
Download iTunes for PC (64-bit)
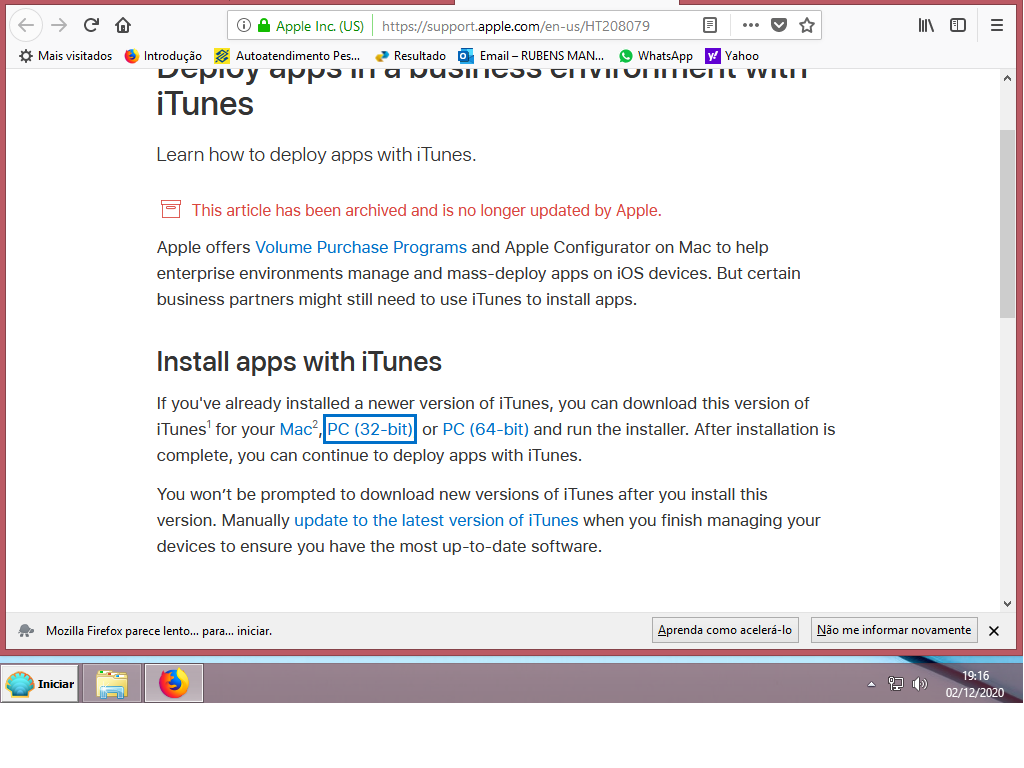(x=486, y=430)
